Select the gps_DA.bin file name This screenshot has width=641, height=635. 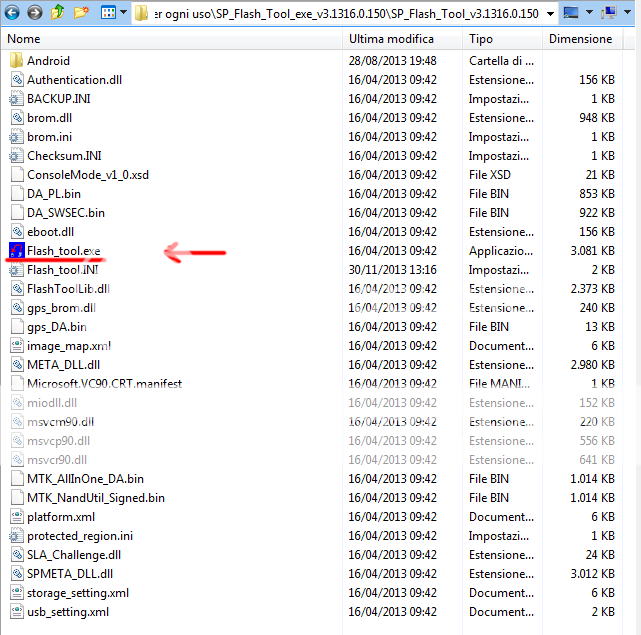point(57,327)
